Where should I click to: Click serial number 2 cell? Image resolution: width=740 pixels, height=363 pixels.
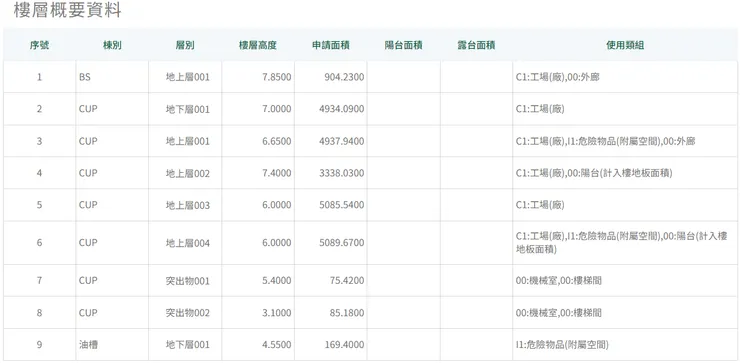click(40, 109)
